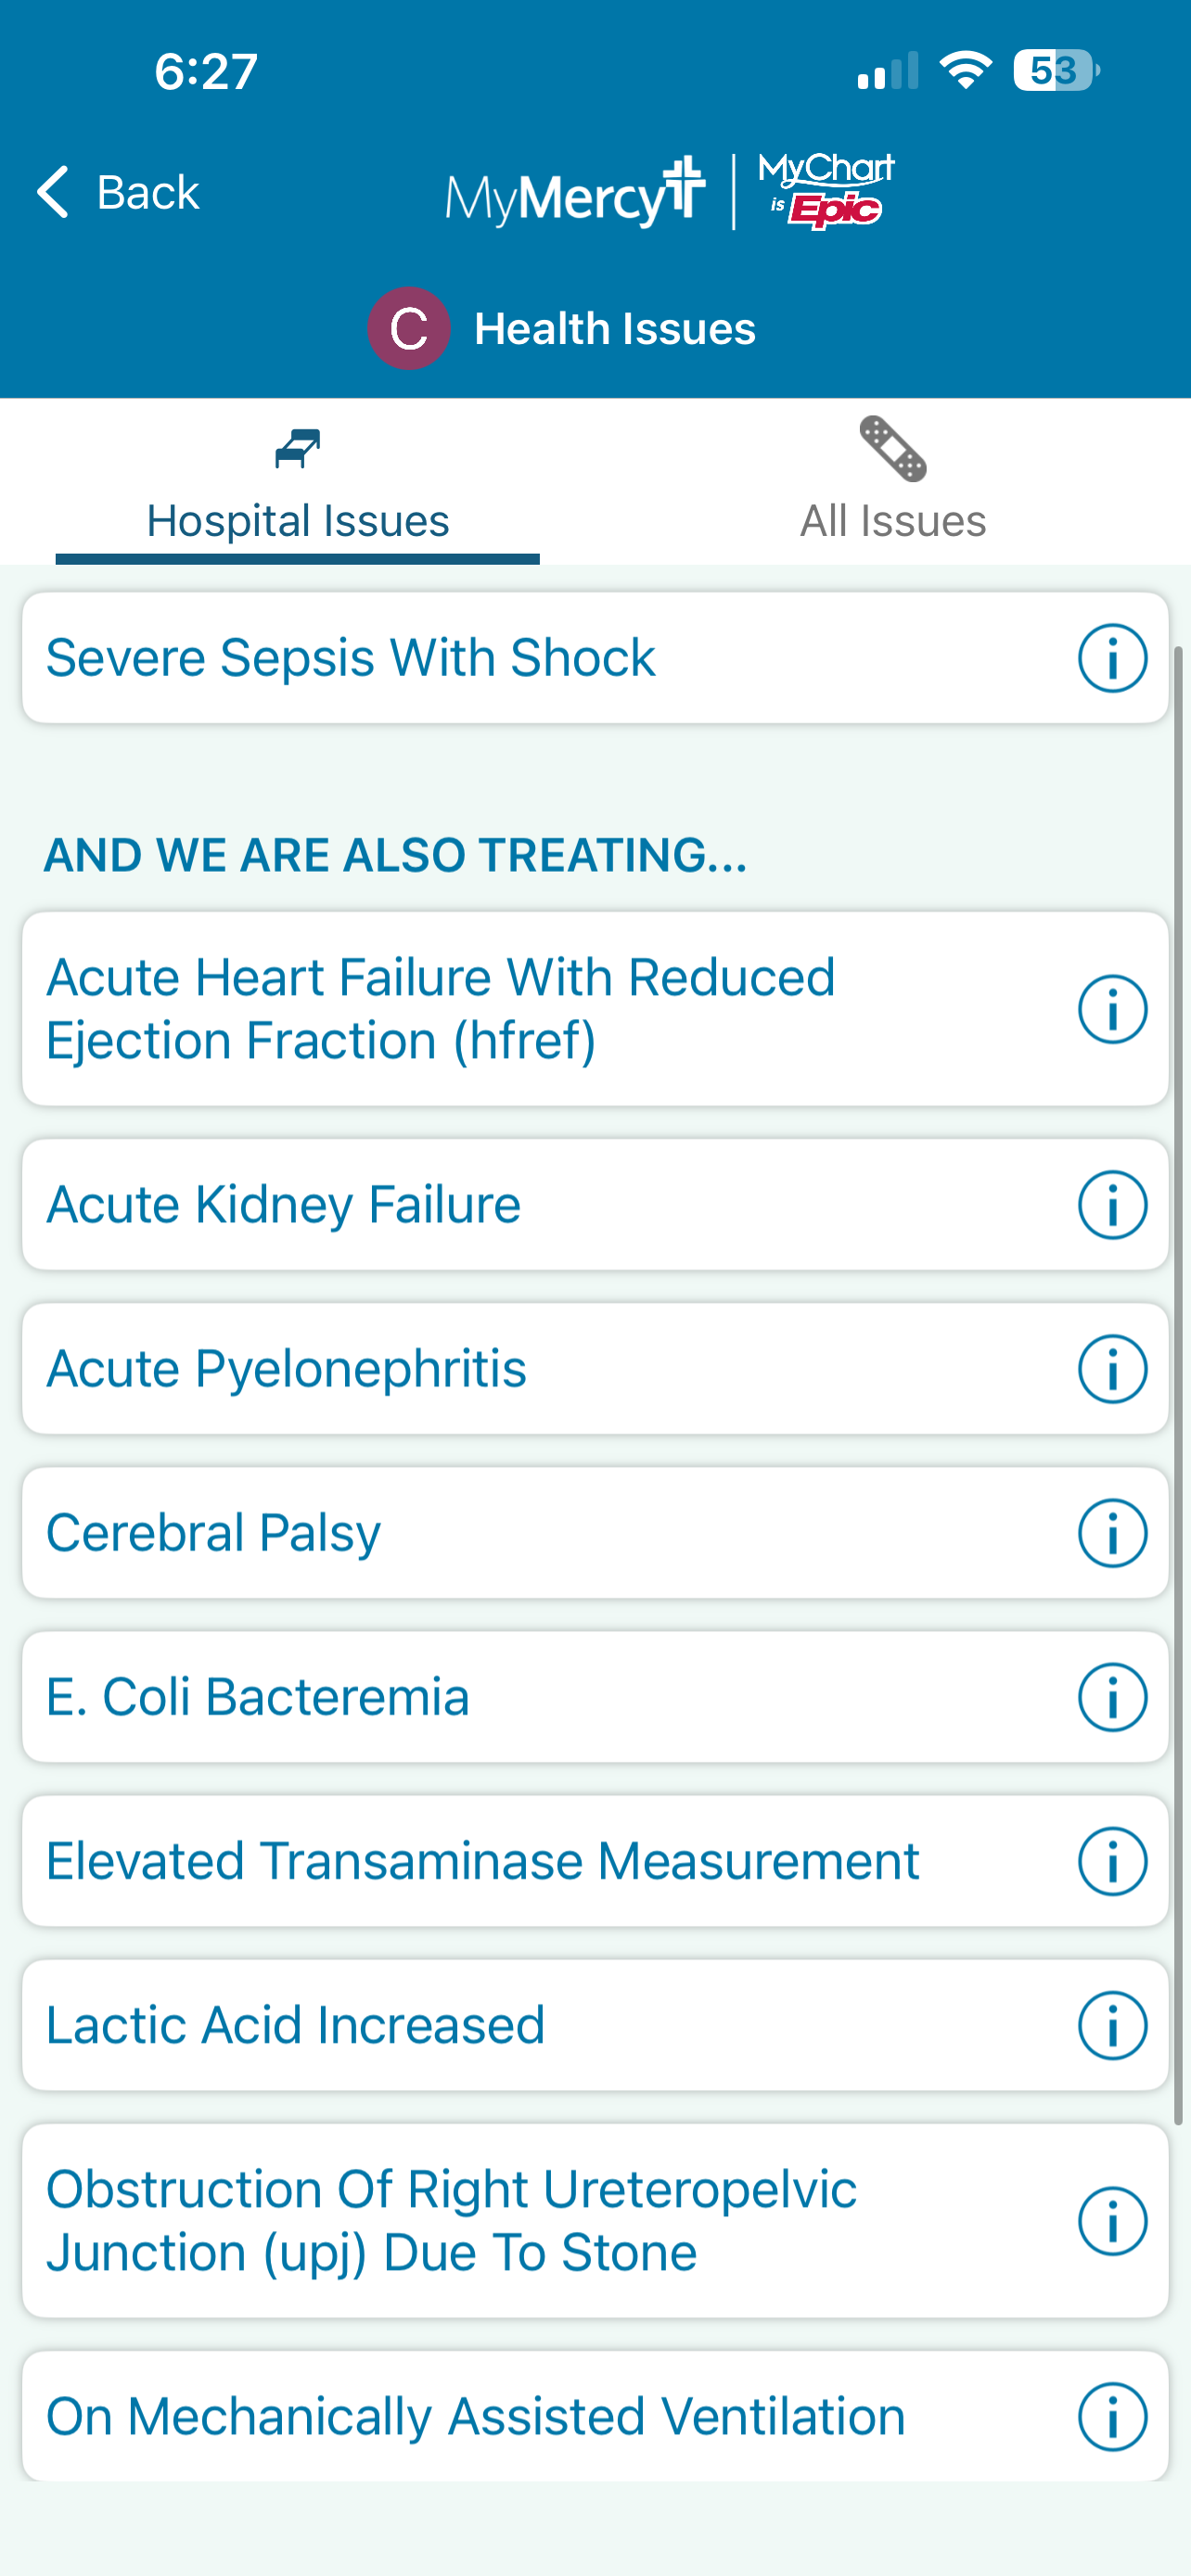Viewport: 1191px width, 2576px height.
Task: Tap info icon next to E. Coli Bacteremia
Action: pos(1111,1697)
